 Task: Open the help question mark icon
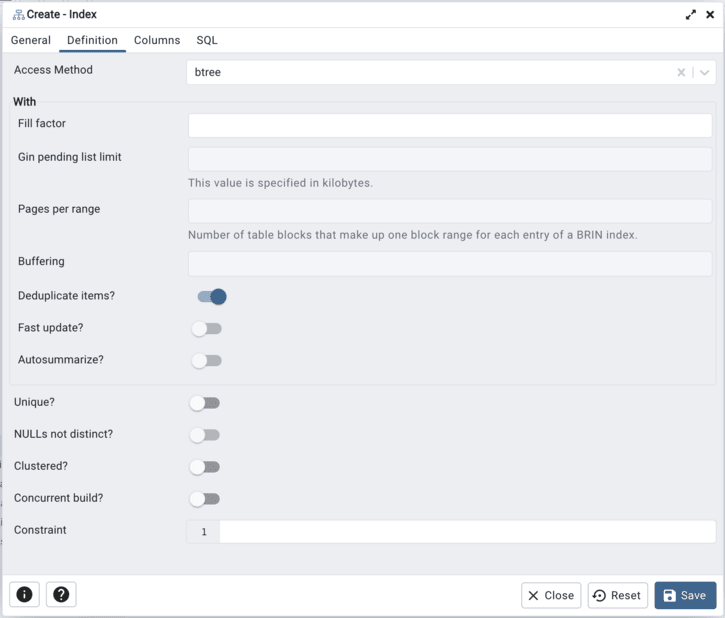(x=61, y=595)
